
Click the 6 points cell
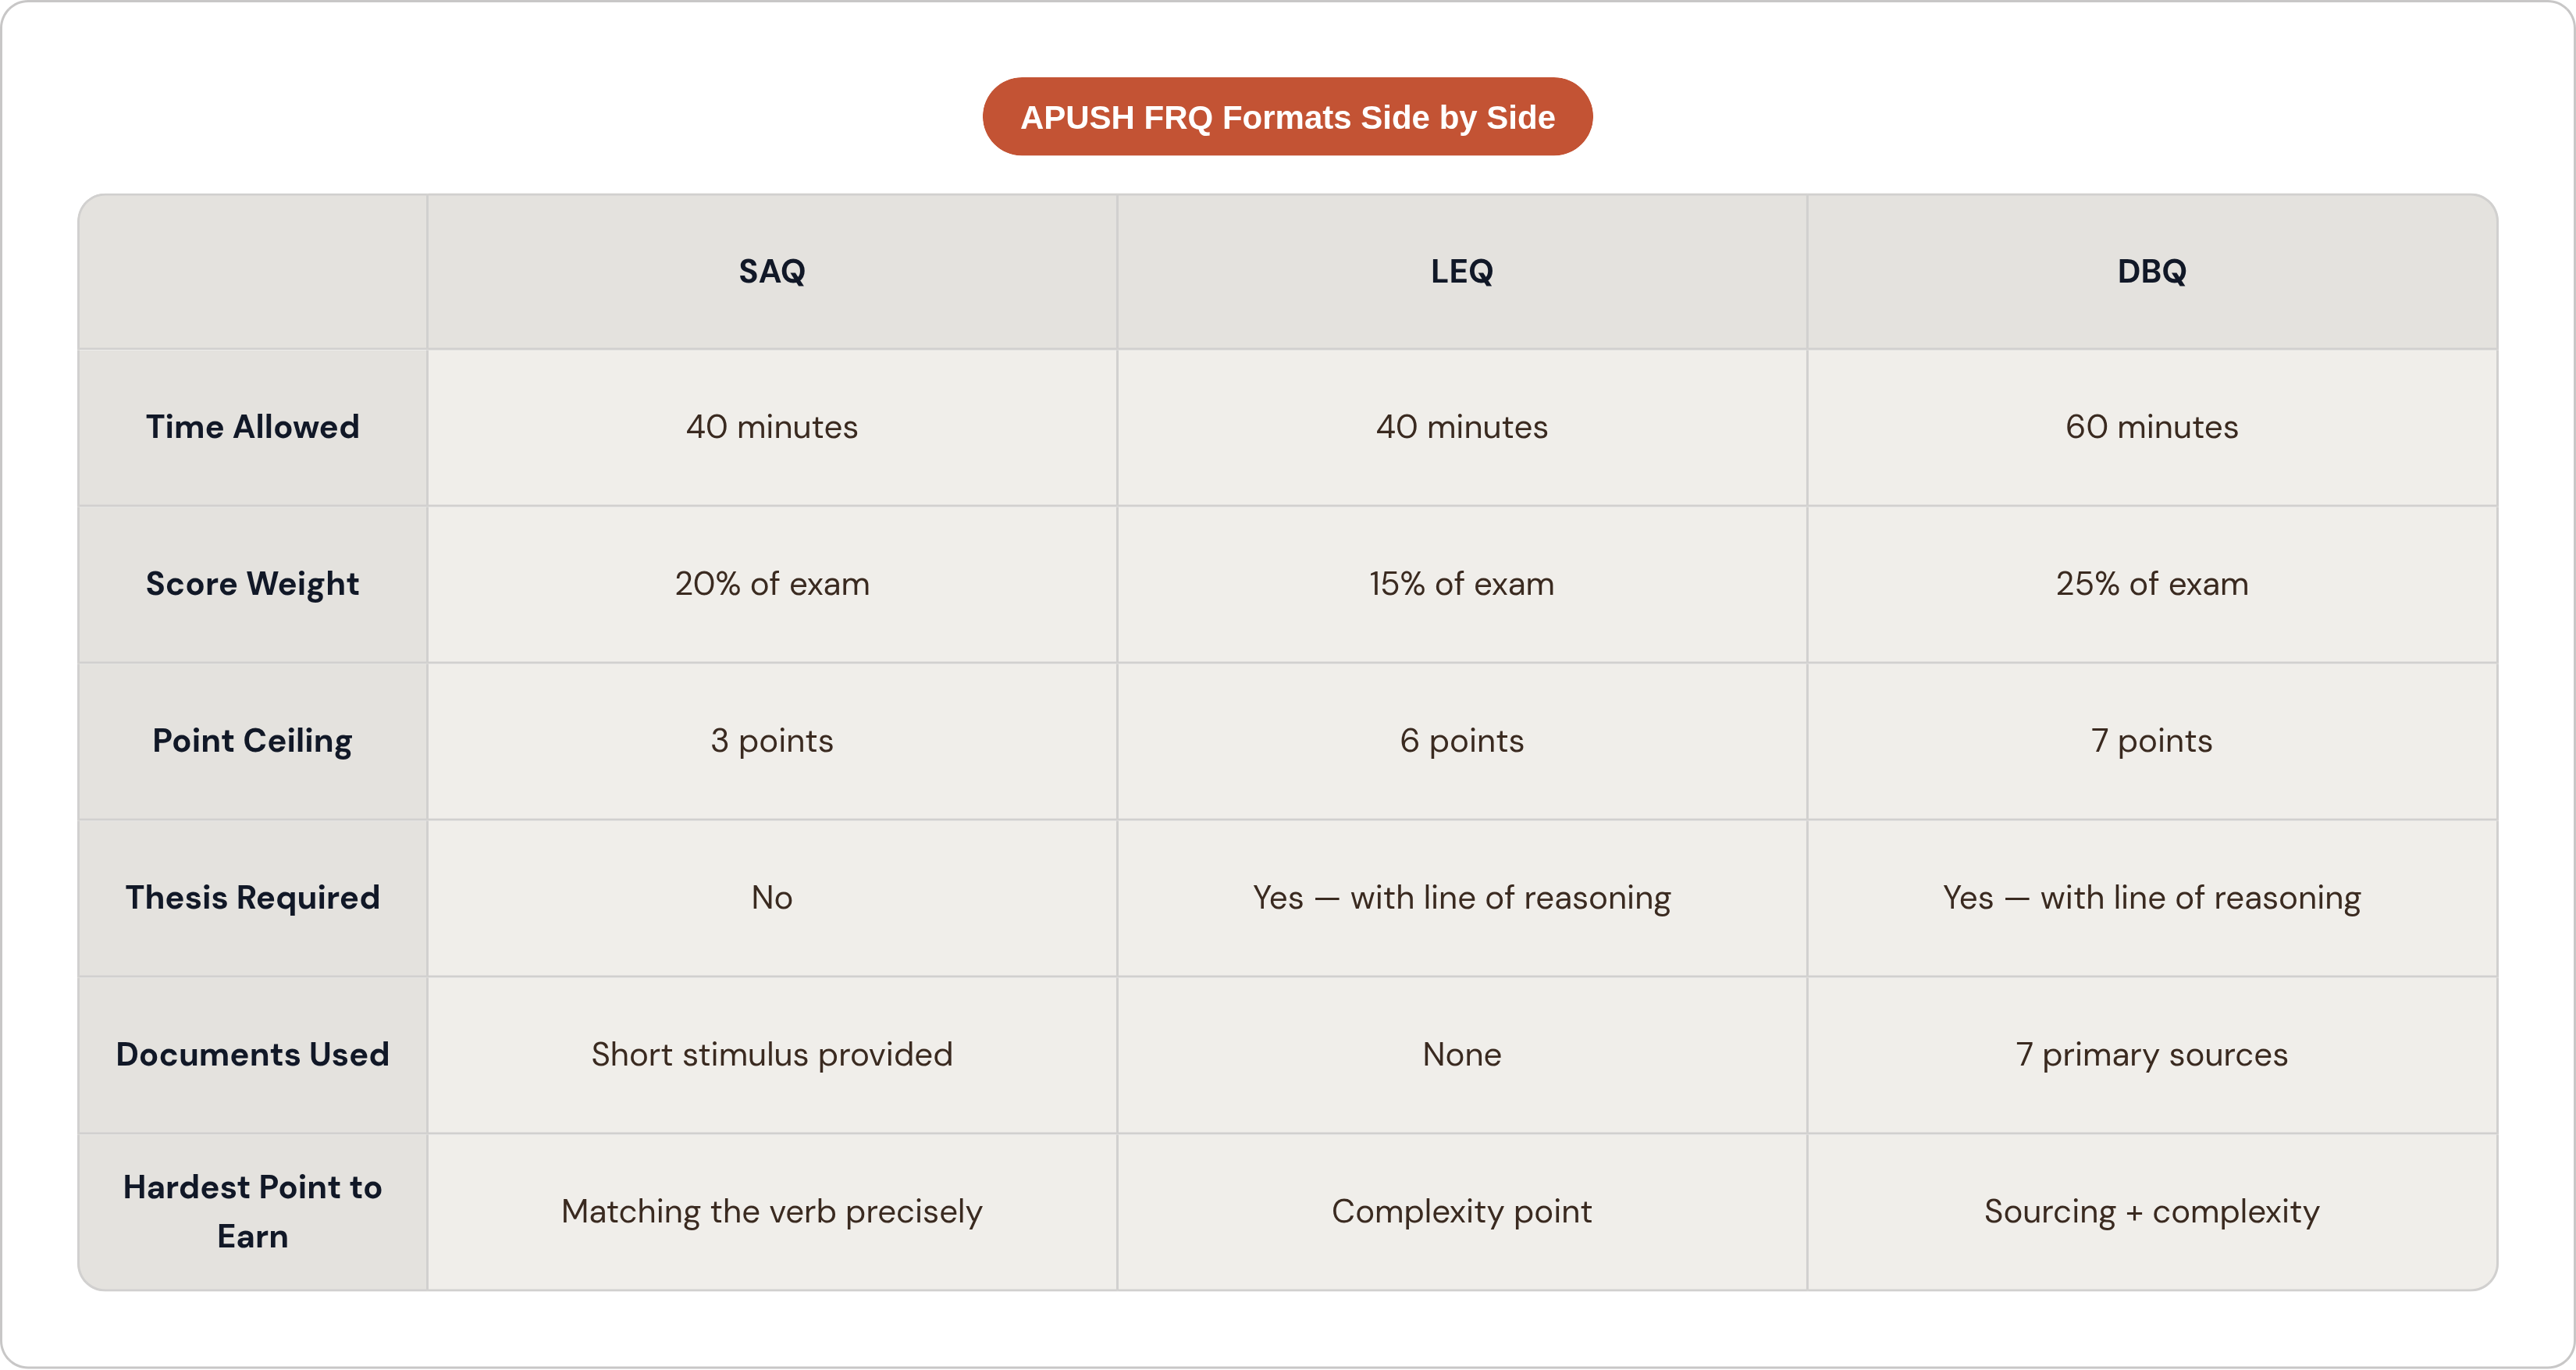coord(1462,741)
